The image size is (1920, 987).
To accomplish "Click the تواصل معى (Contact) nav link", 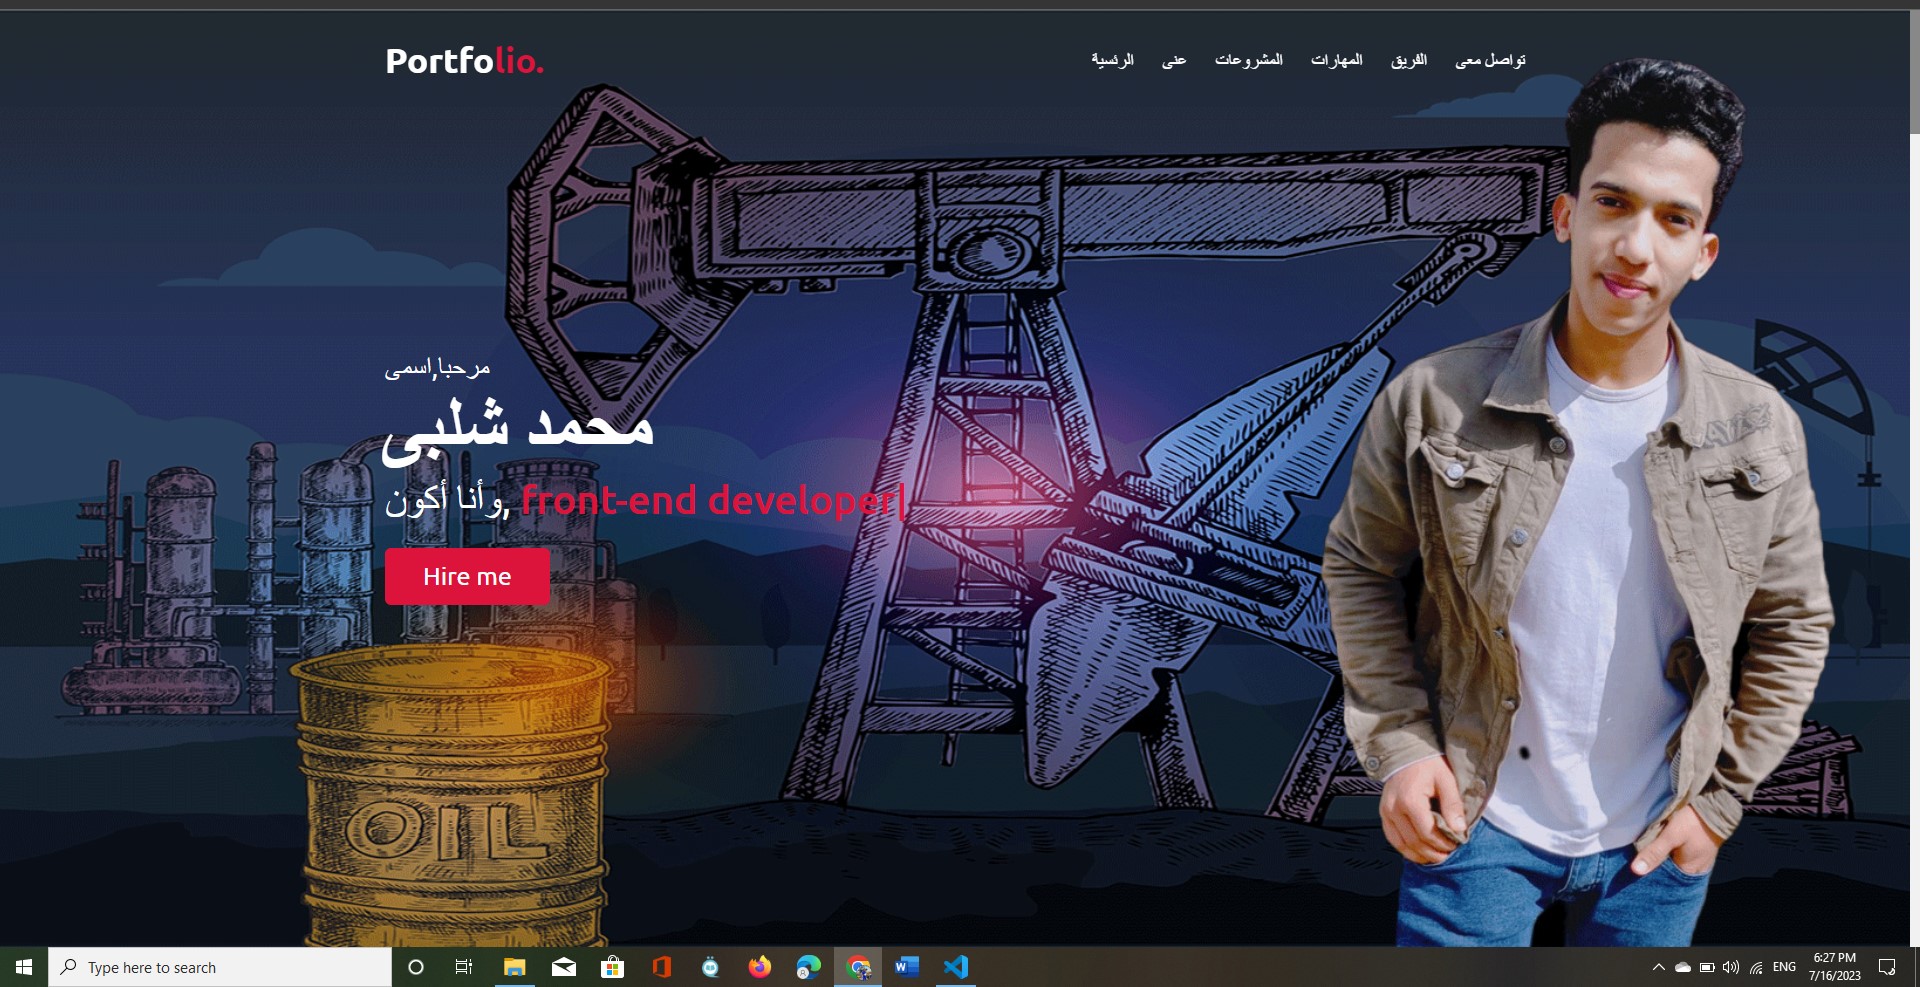I will (1490, 60).
